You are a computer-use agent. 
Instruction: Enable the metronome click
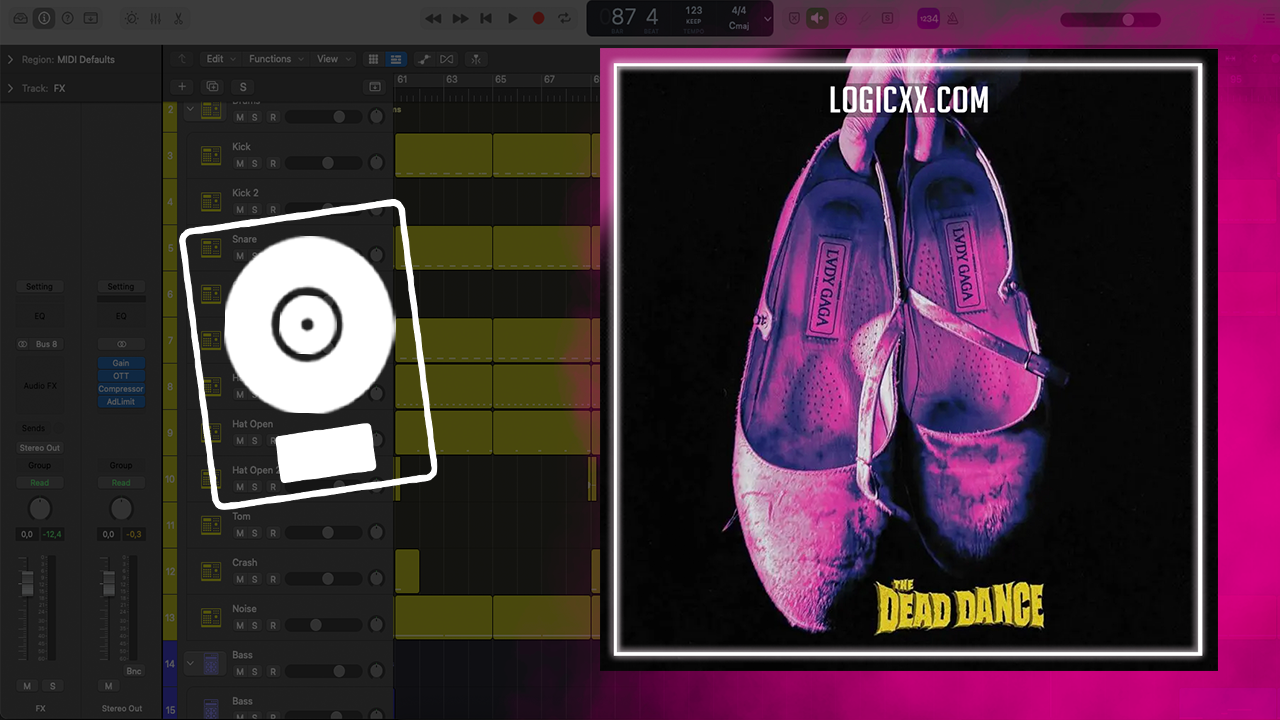click(951, 18)
